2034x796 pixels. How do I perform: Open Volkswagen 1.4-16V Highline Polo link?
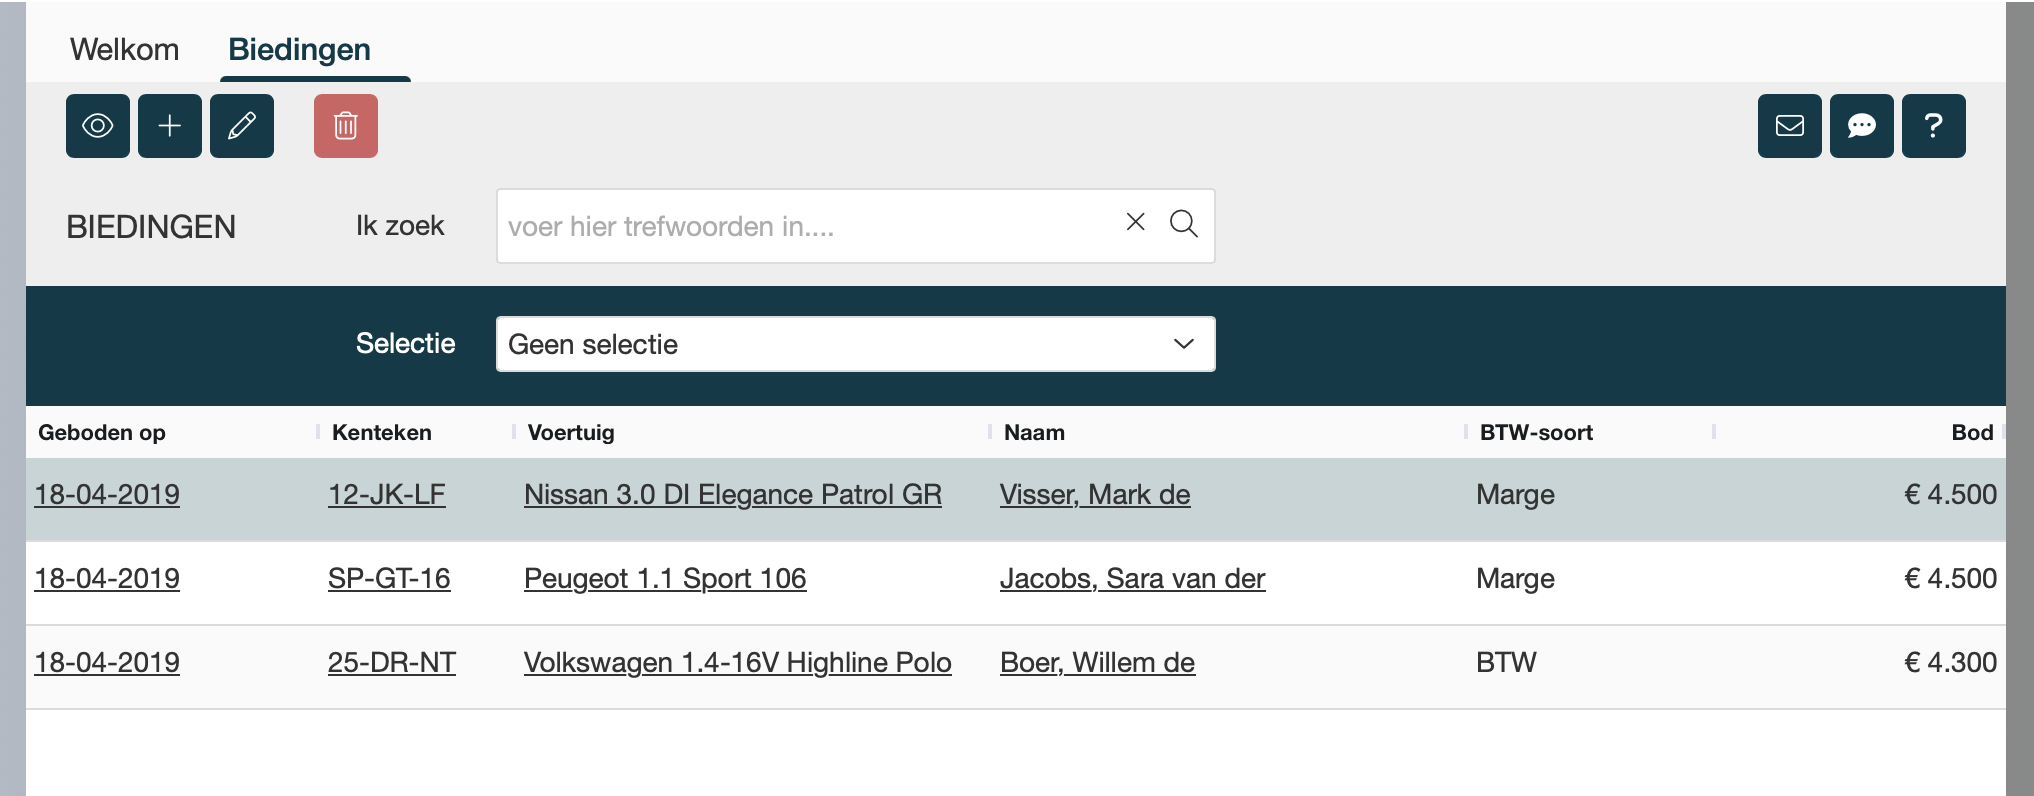click(737, 663)
